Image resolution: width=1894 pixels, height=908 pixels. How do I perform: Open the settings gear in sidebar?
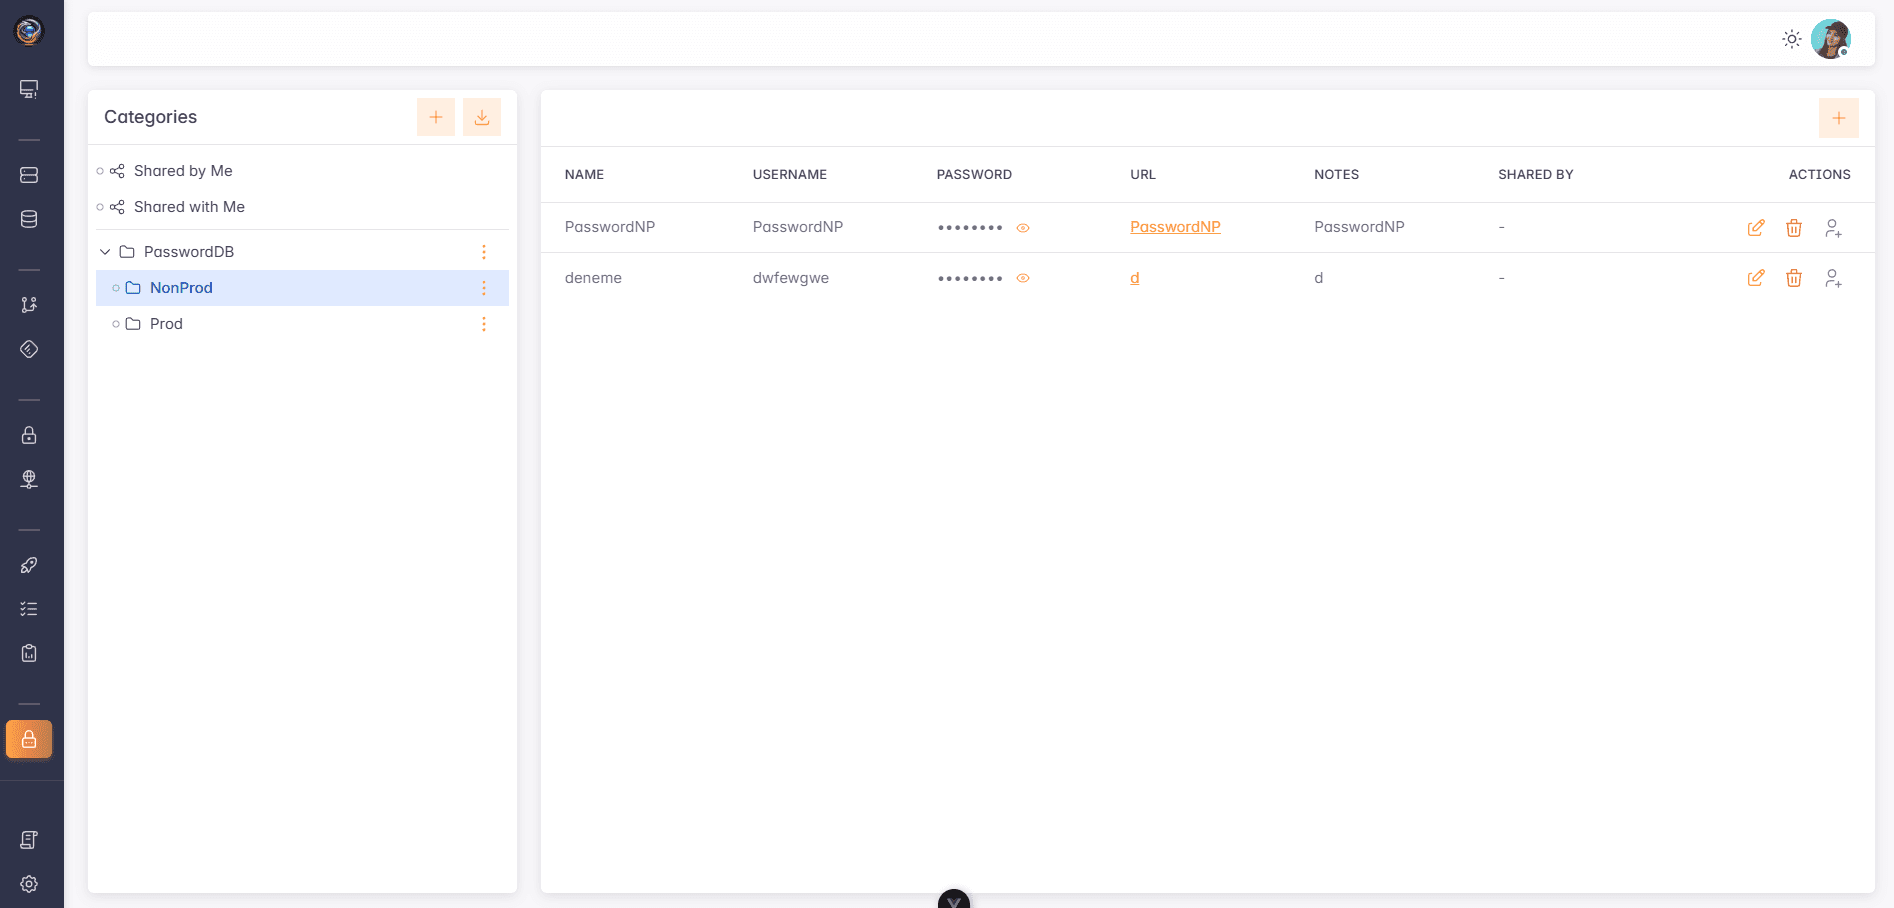coord(29,884)
